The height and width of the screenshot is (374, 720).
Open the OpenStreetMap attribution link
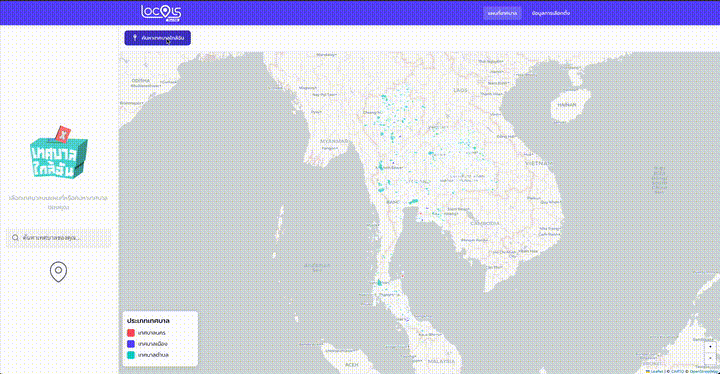704,371
